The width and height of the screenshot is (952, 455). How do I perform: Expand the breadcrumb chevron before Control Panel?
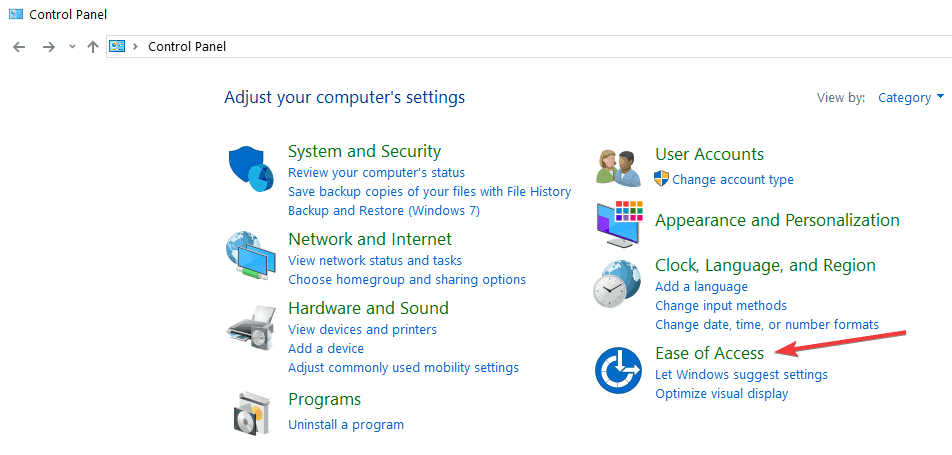pos(135,46)
